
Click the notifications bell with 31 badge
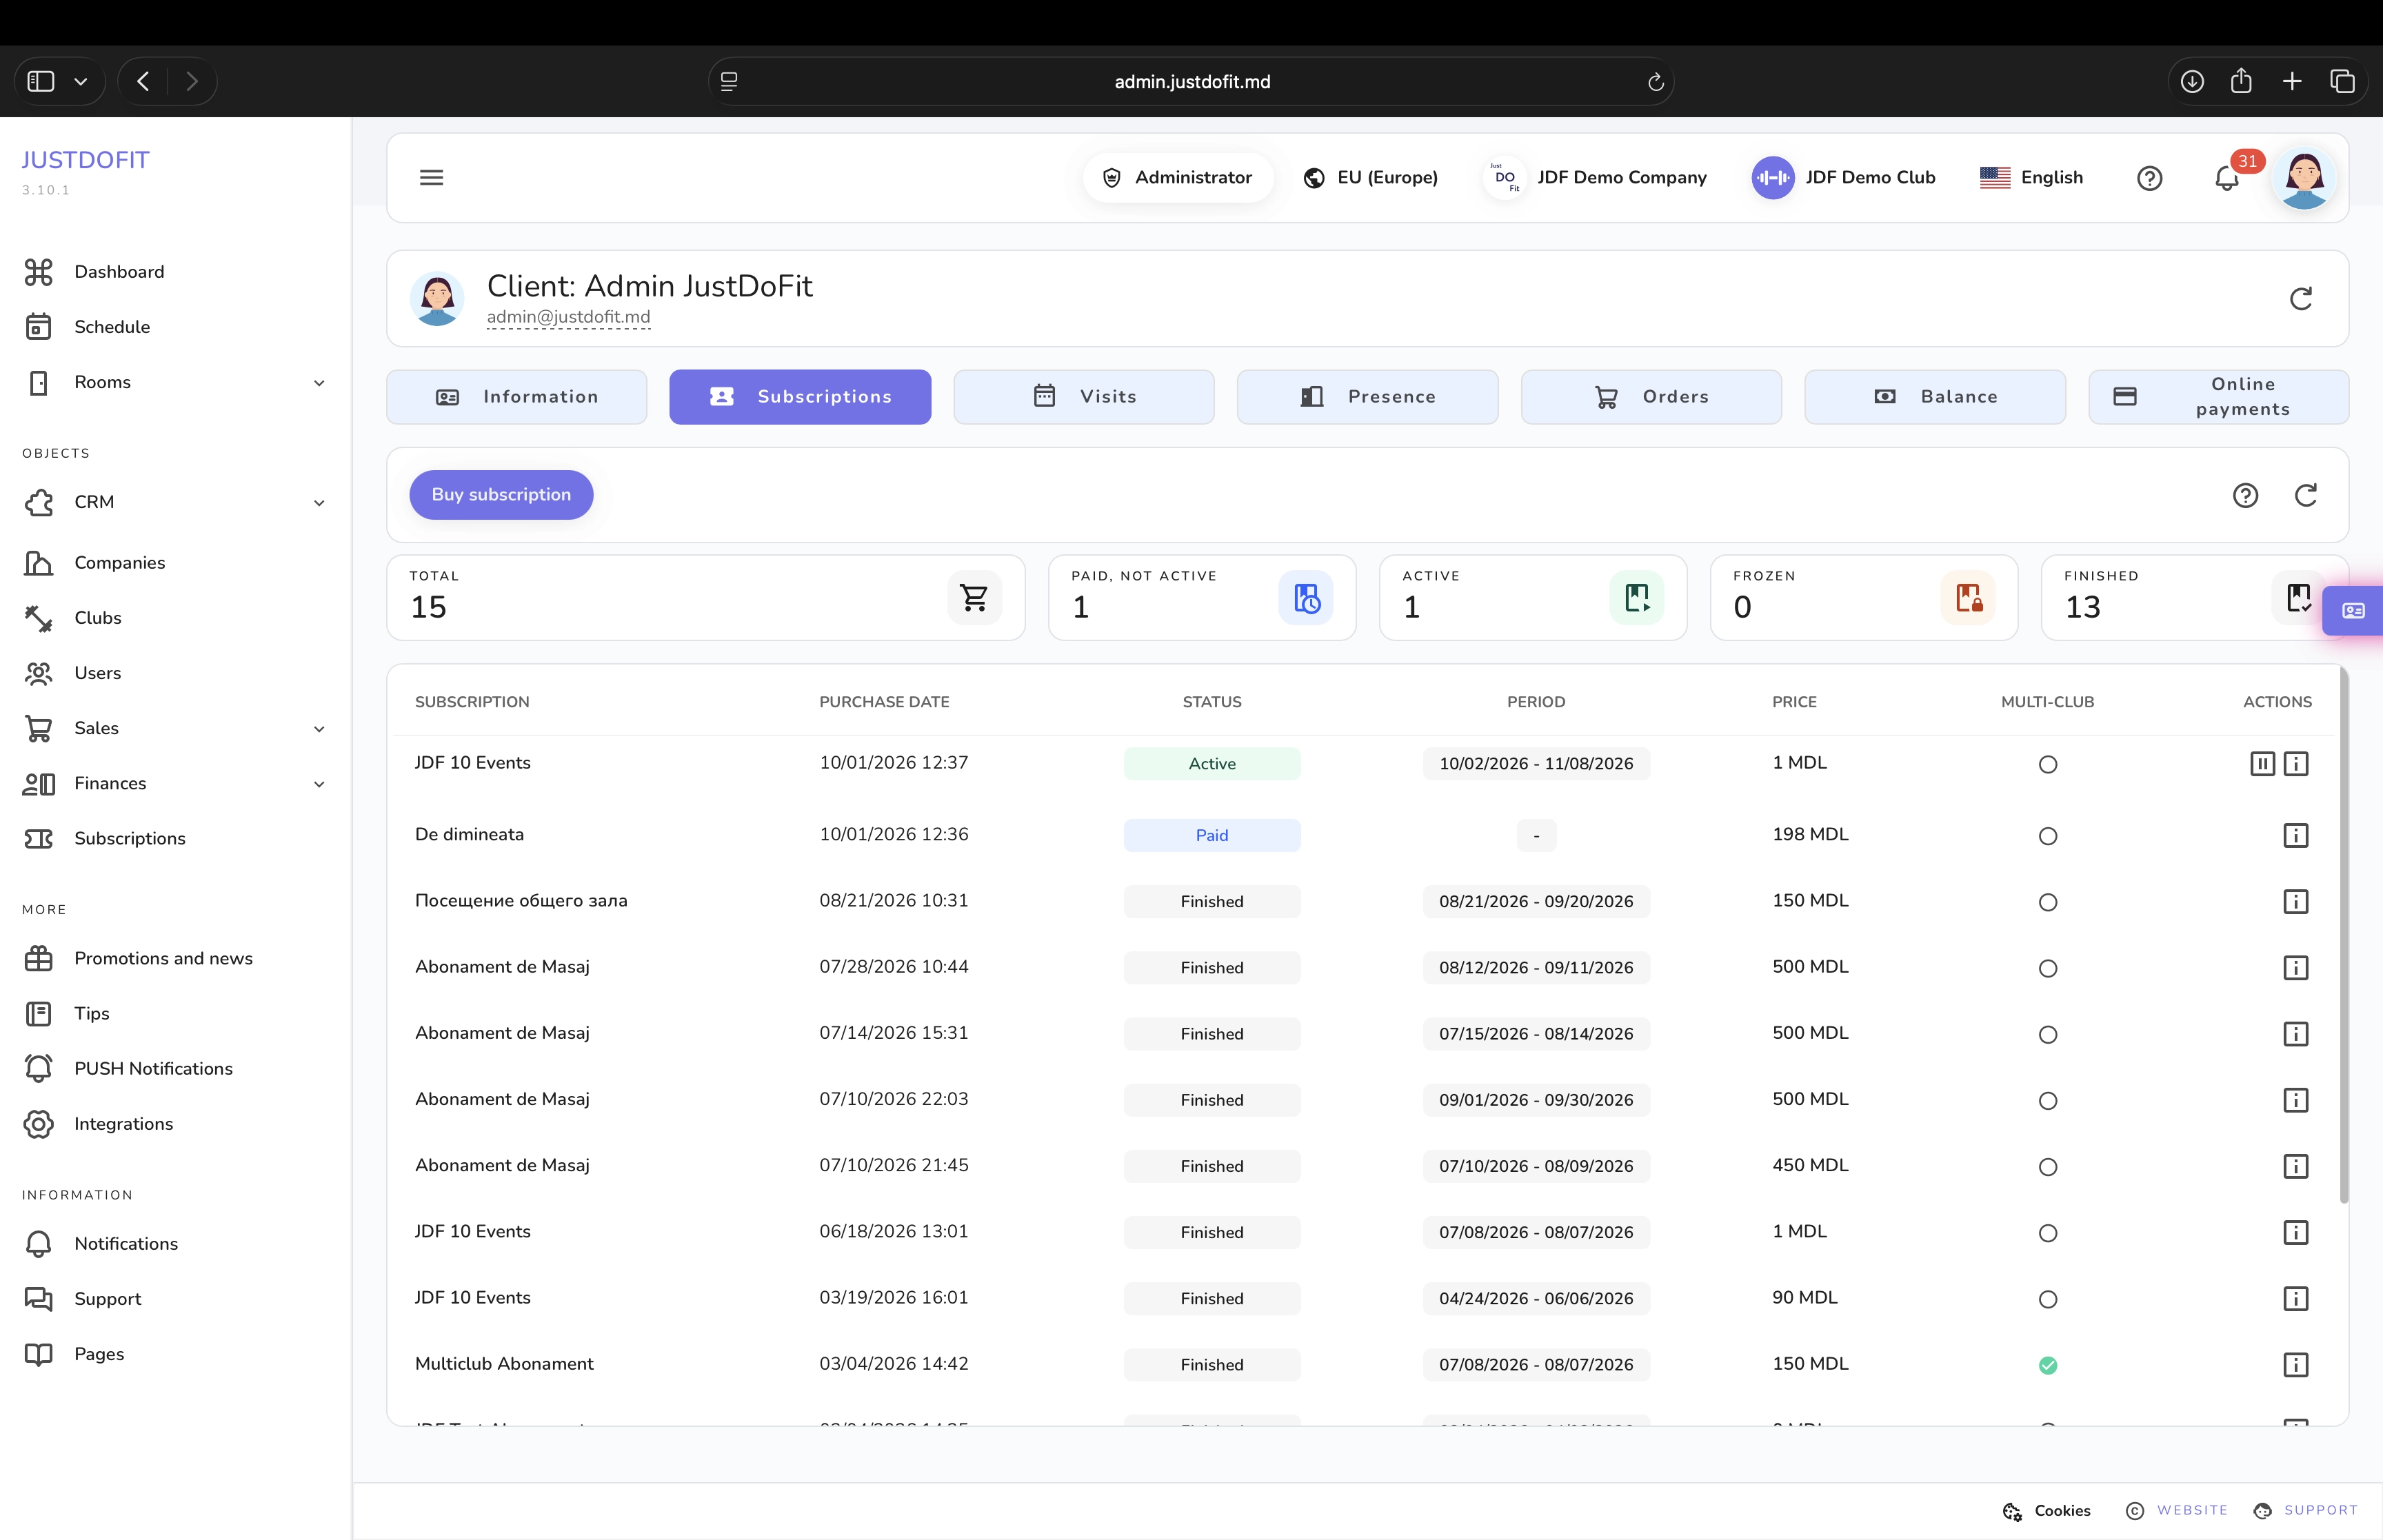click(x=2226, y=178)
